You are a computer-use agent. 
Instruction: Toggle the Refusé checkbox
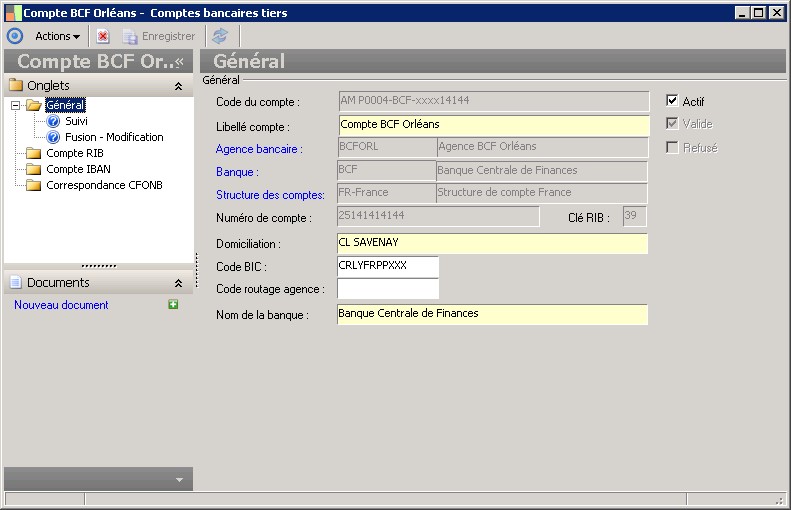click(672, 147)
